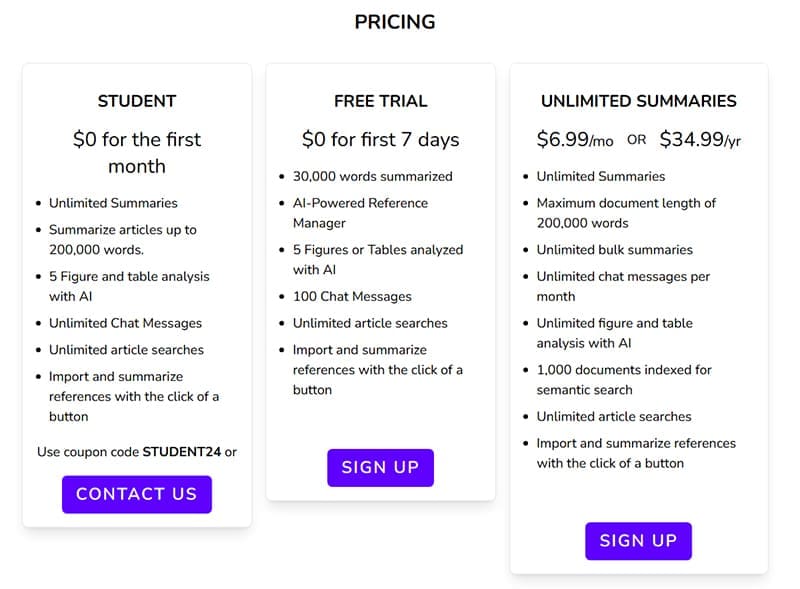Choose the $6.99/mo monthly price
Viewport: 800px width, 589px height.
pyautogui.click(x=575, y=140)
